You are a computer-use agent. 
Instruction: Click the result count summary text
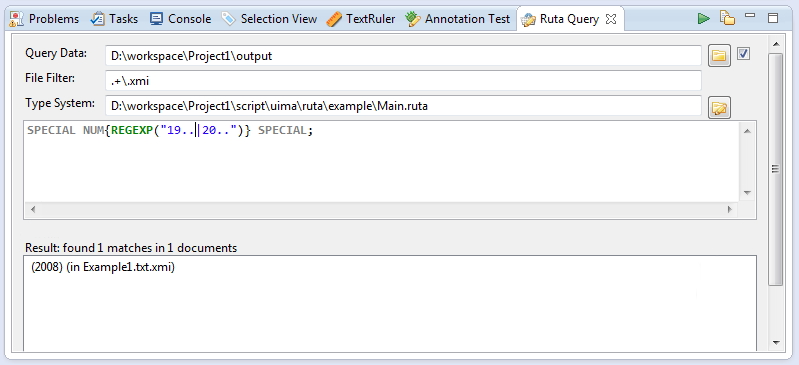coord(131,248)
